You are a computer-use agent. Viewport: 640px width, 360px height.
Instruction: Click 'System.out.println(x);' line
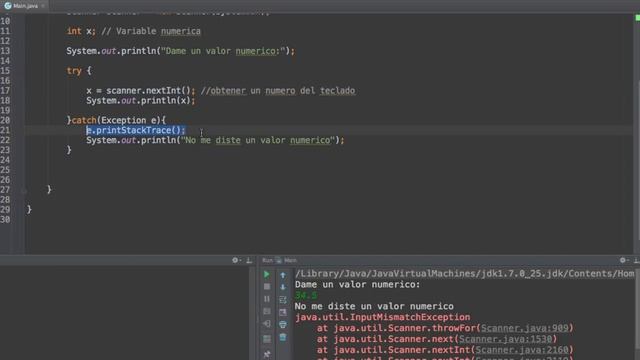point(141,100)
